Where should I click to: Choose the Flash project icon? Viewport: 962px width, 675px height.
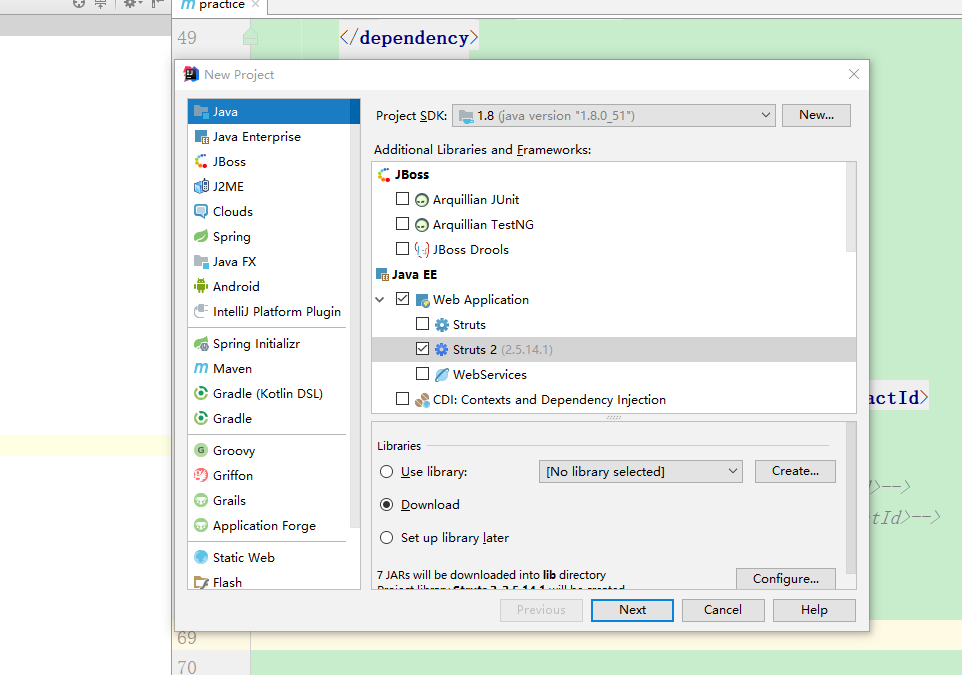[x=201, y=582]
